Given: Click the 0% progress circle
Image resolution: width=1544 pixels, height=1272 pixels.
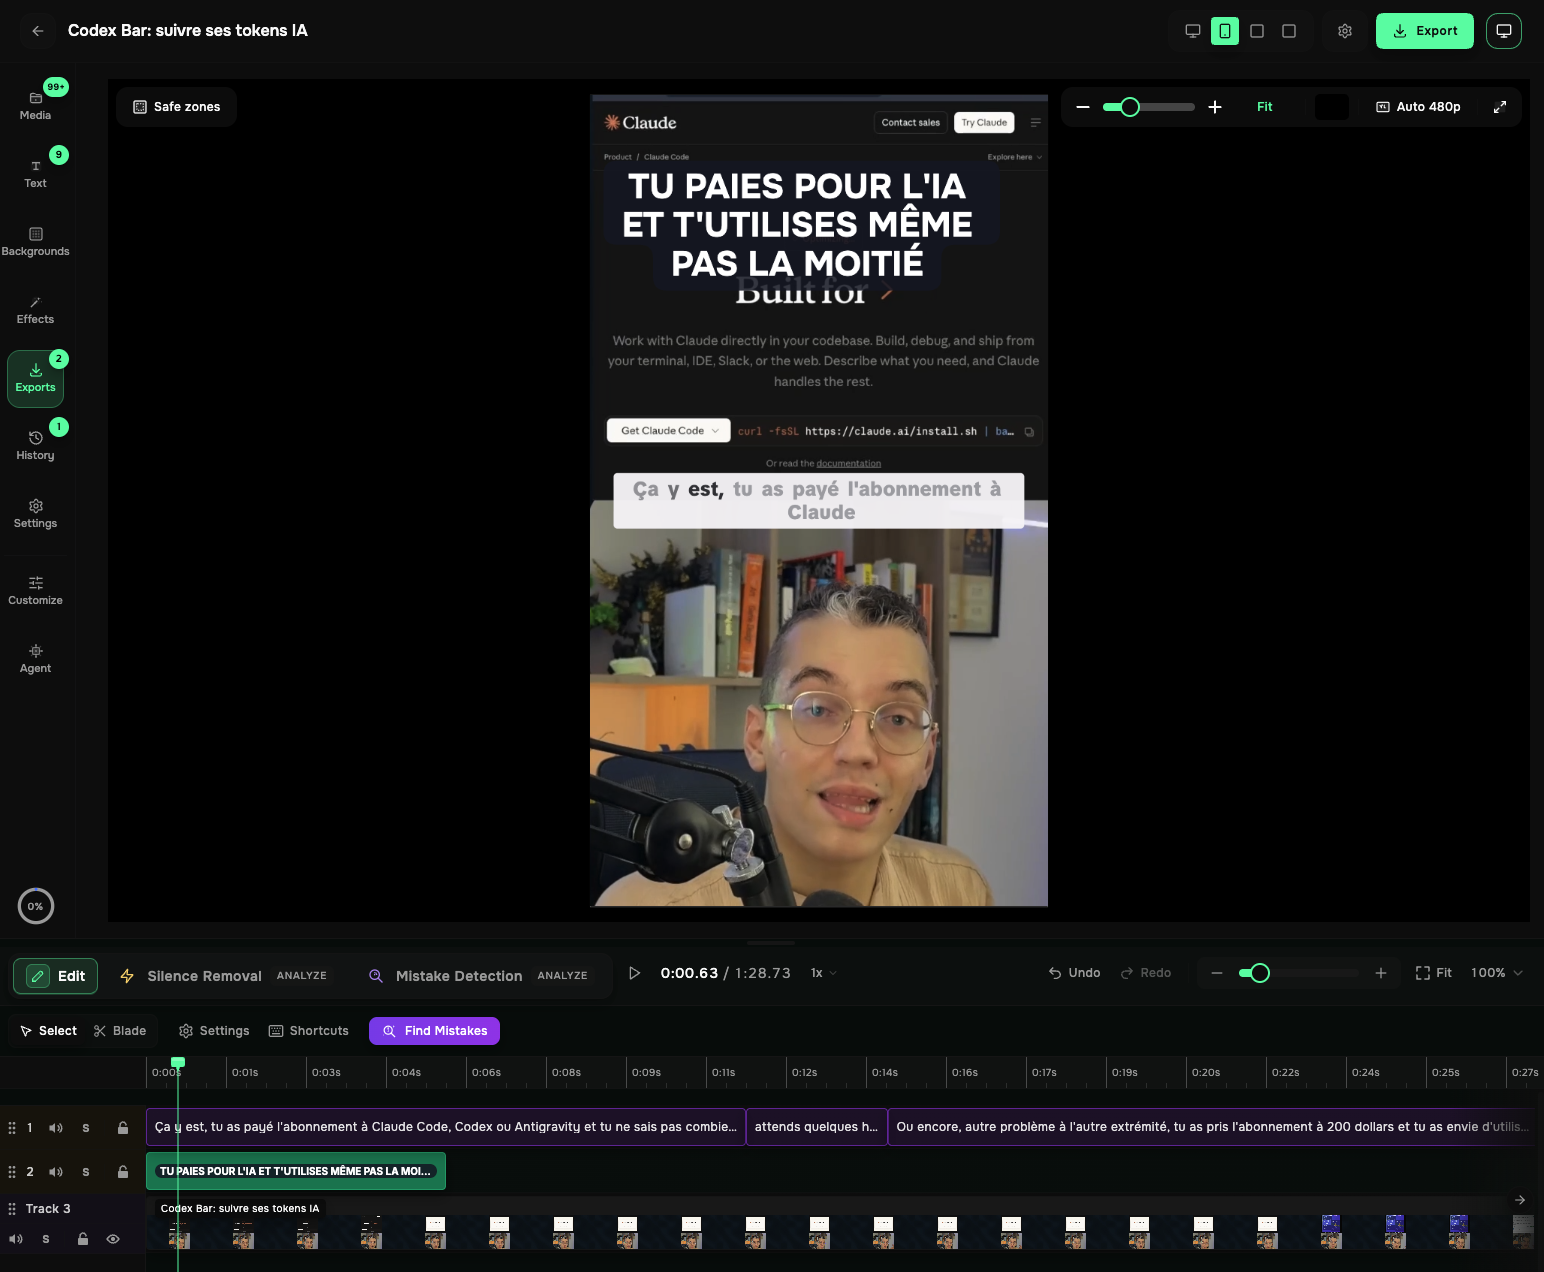Looking at the screenshot, I should pos(36,906).
